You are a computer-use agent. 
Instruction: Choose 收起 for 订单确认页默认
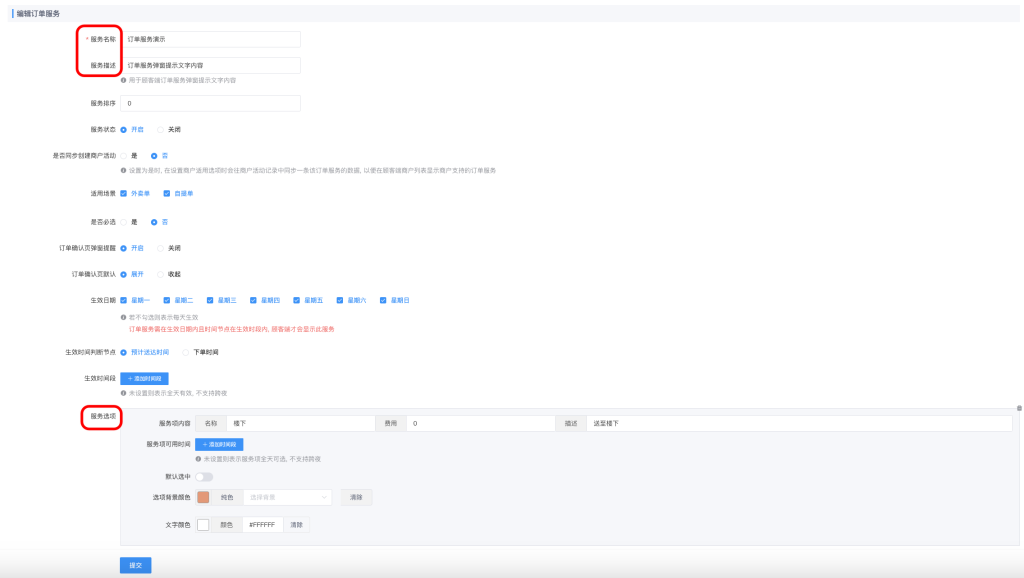(x=160, y=273)
